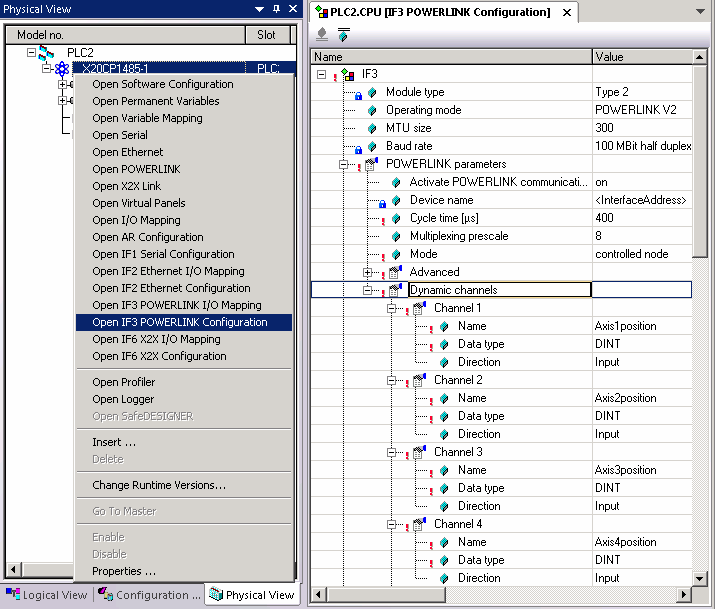Click Physical View left scroll arrow
Screen dimensions: 715x609
coord(13,569)
